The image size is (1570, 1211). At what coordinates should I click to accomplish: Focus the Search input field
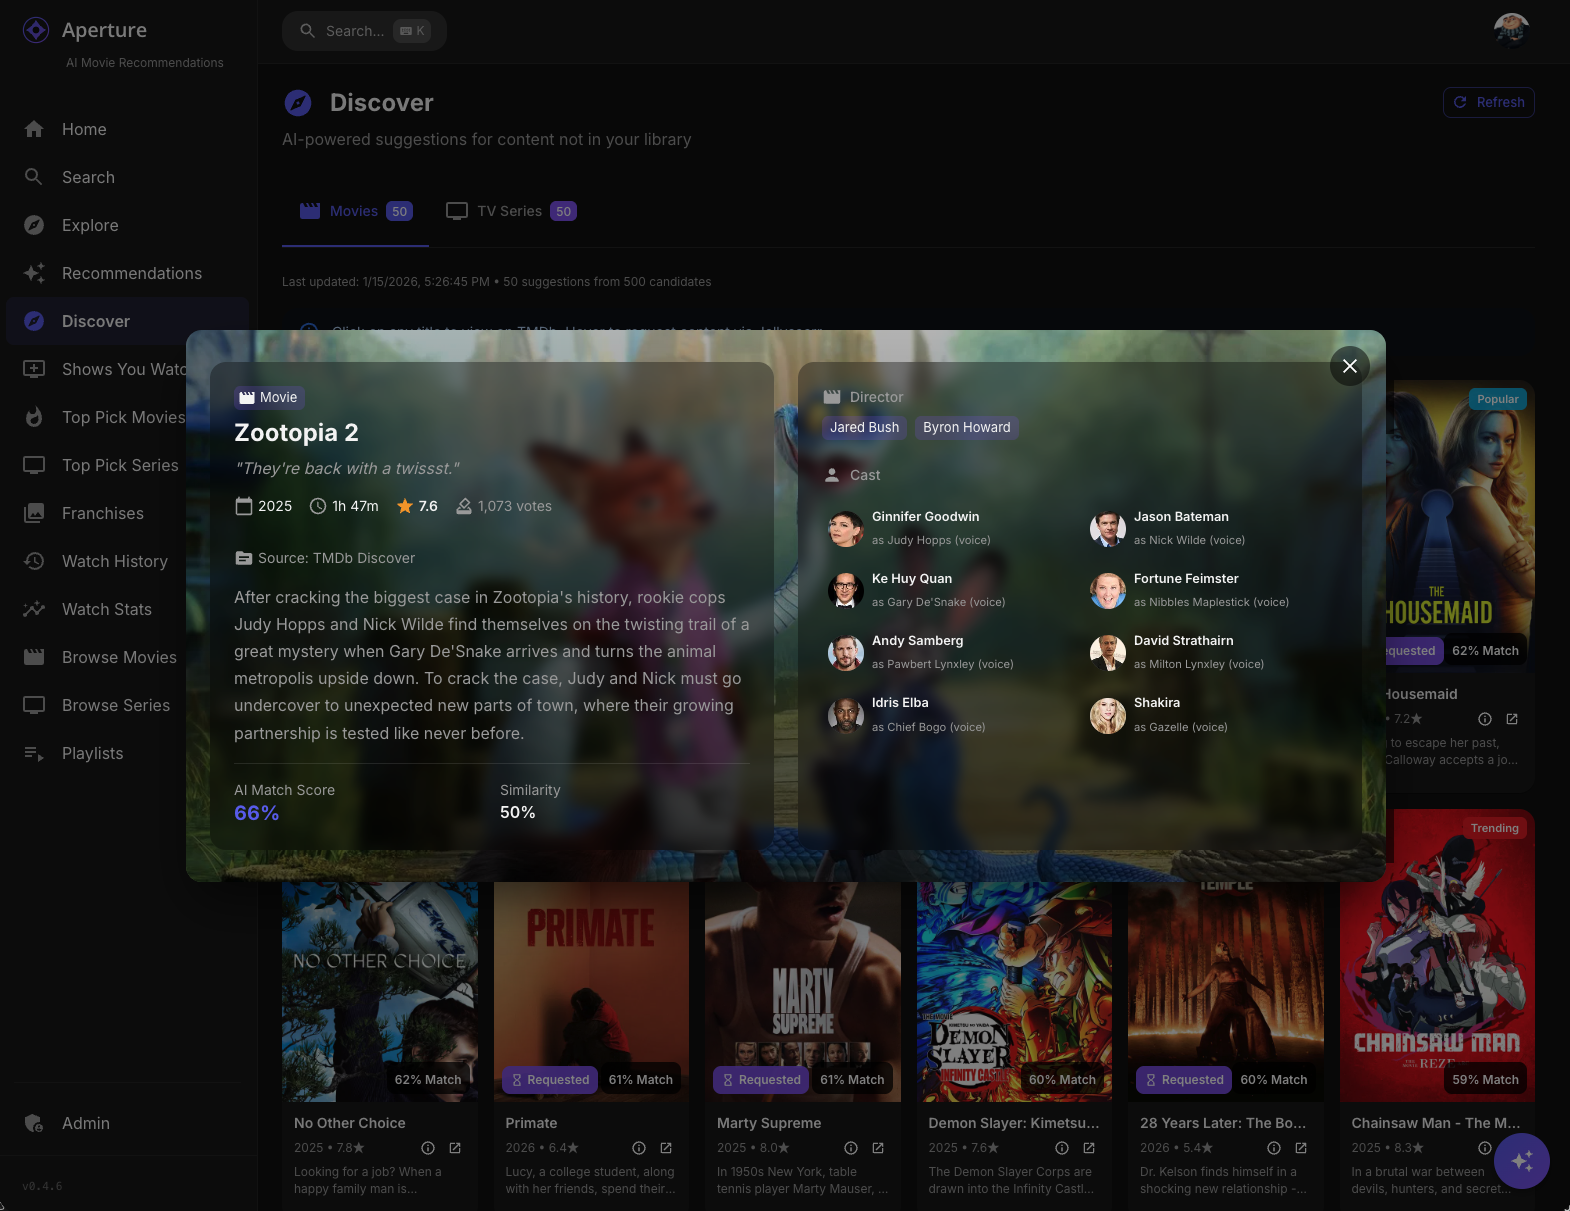[x=364, y=31]
